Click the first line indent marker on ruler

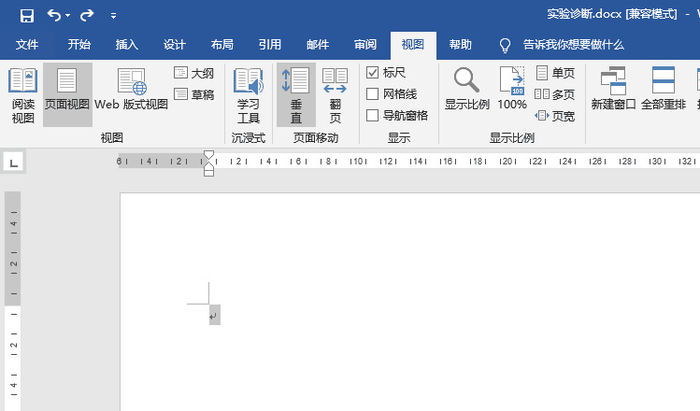(x=208, y=155)
